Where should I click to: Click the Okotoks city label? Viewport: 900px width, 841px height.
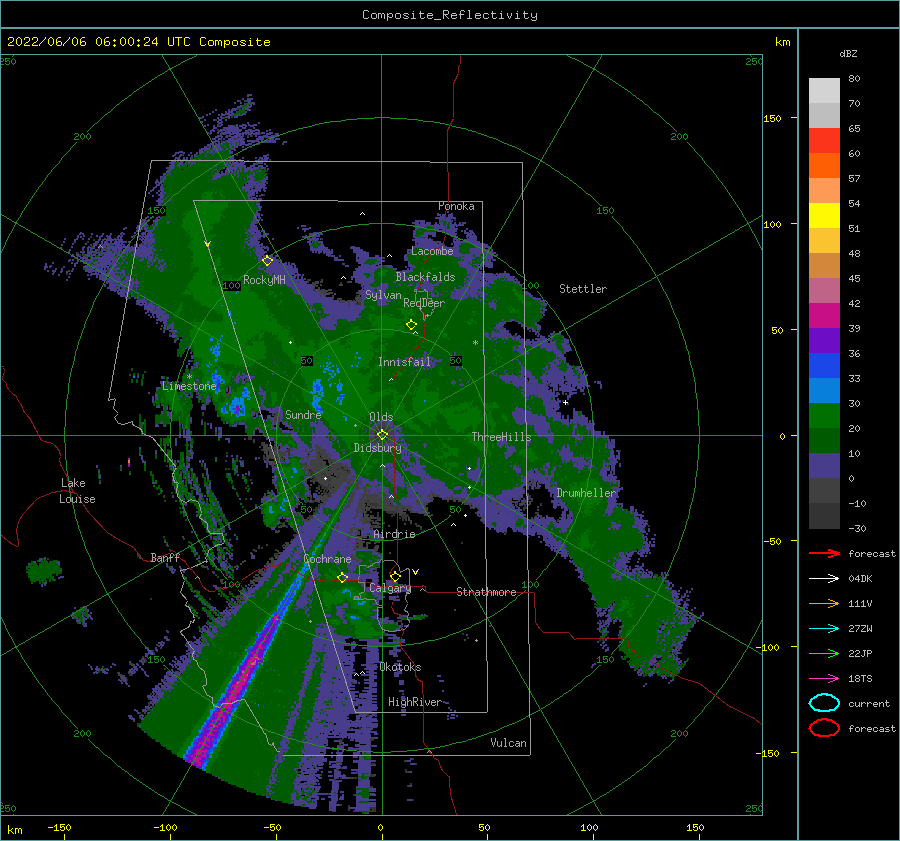point(400,667)
